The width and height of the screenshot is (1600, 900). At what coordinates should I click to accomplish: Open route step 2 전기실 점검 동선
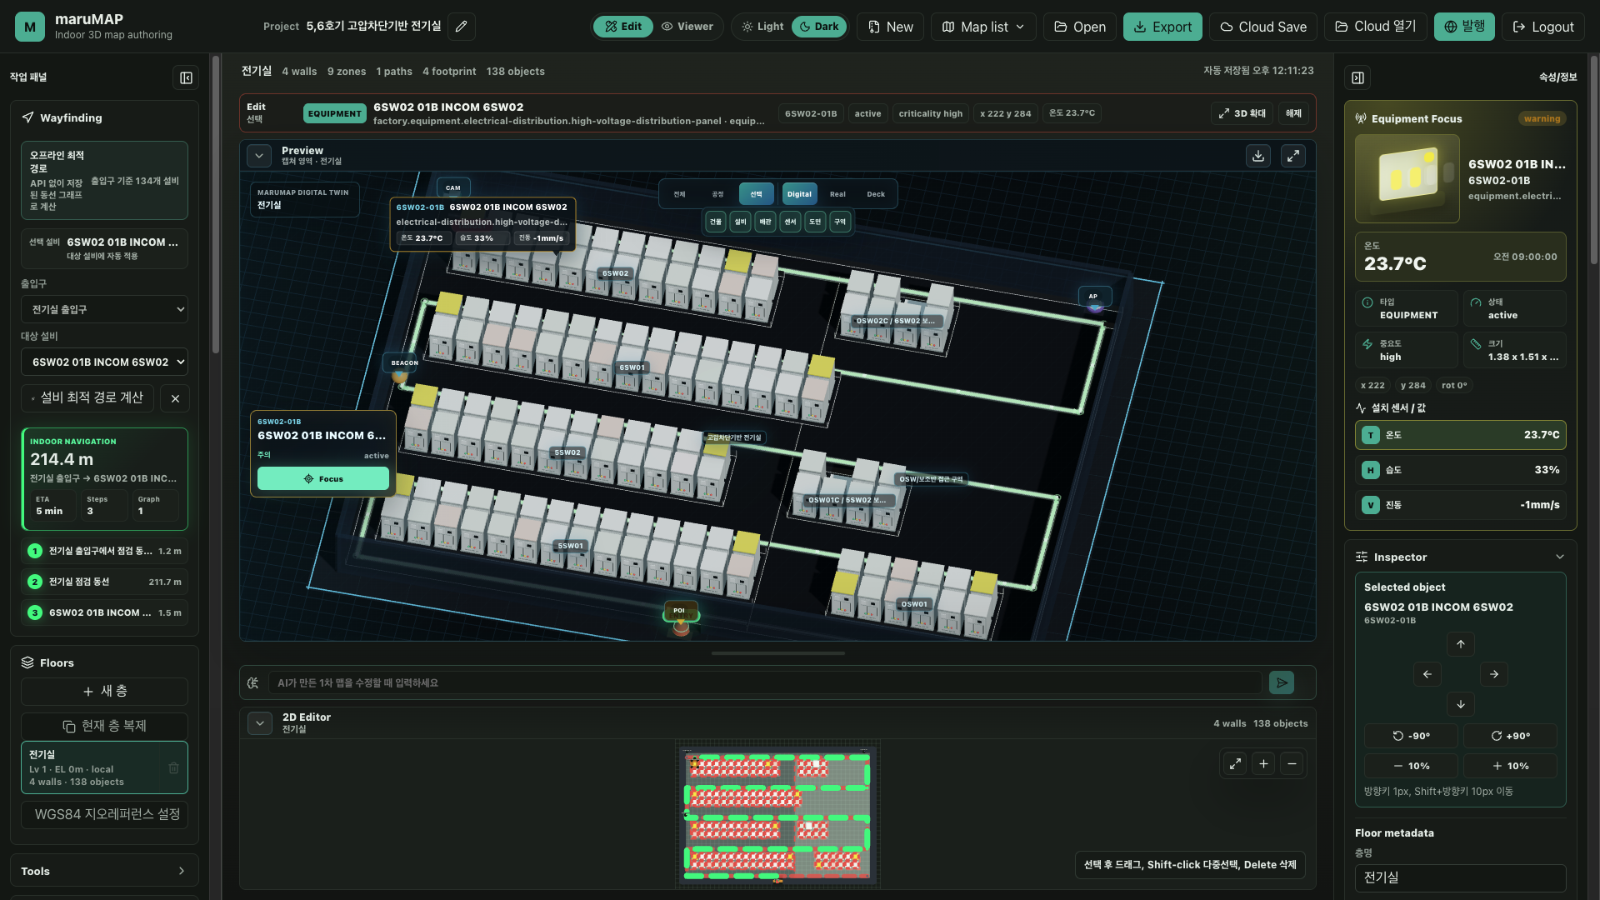pos(104,582)
